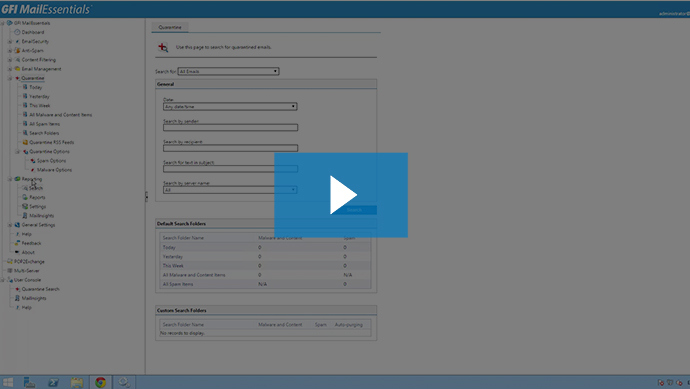This screenshot has height=389, width=690.
Task: Click 'Today' row in Default Search Folders table
Action: click(x=265, y=248)
